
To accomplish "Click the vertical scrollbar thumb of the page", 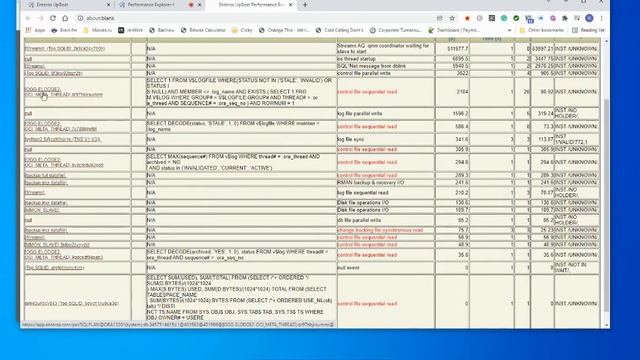I will 606,204.
